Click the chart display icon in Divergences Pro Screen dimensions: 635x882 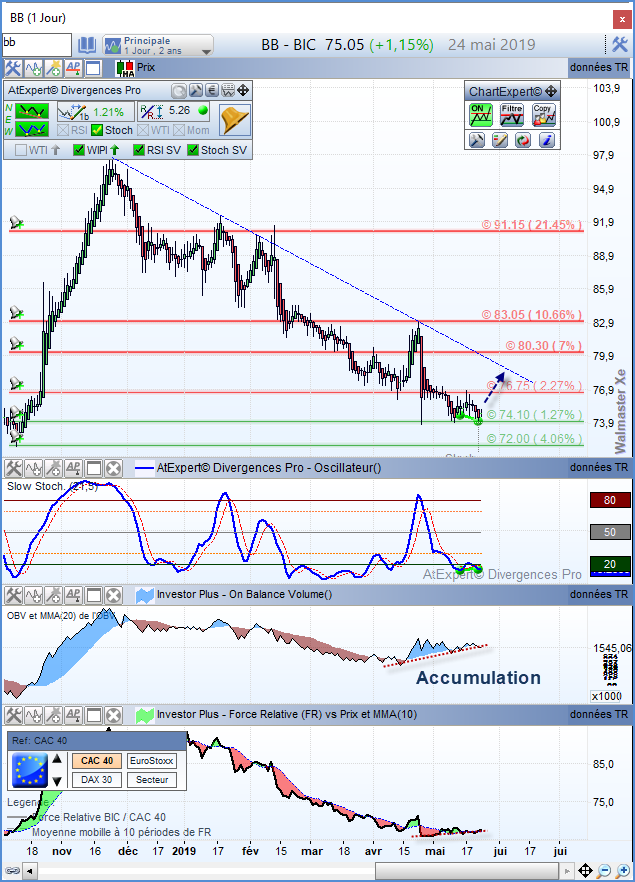[228, 91]
